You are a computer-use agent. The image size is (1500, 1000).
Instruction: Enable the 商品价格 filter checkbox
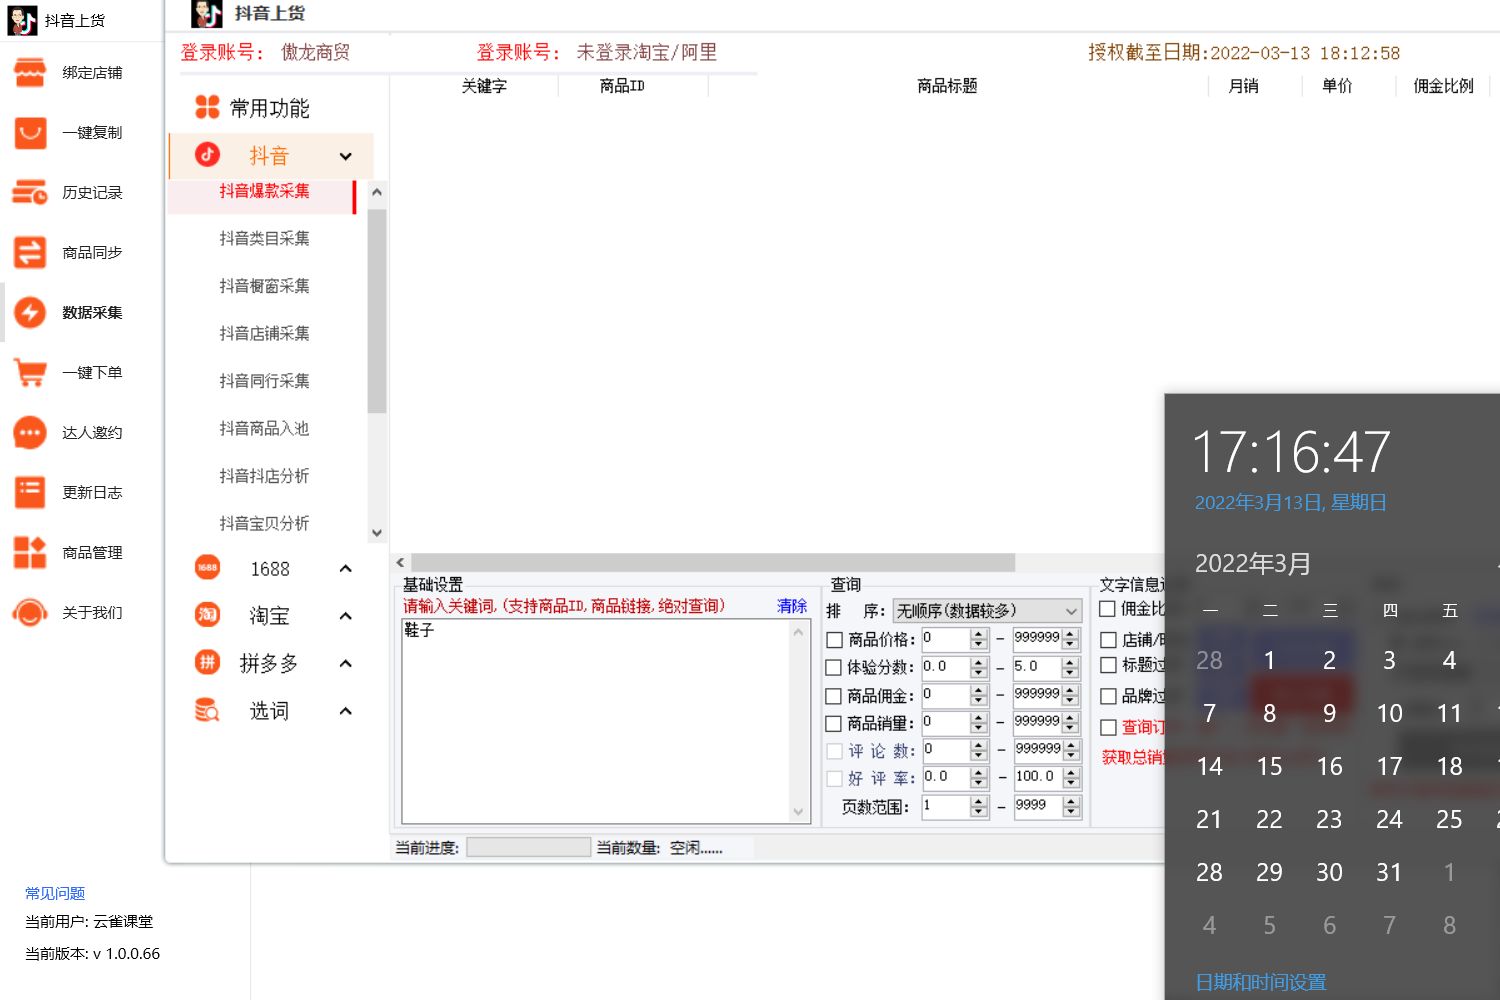point(834,640)
